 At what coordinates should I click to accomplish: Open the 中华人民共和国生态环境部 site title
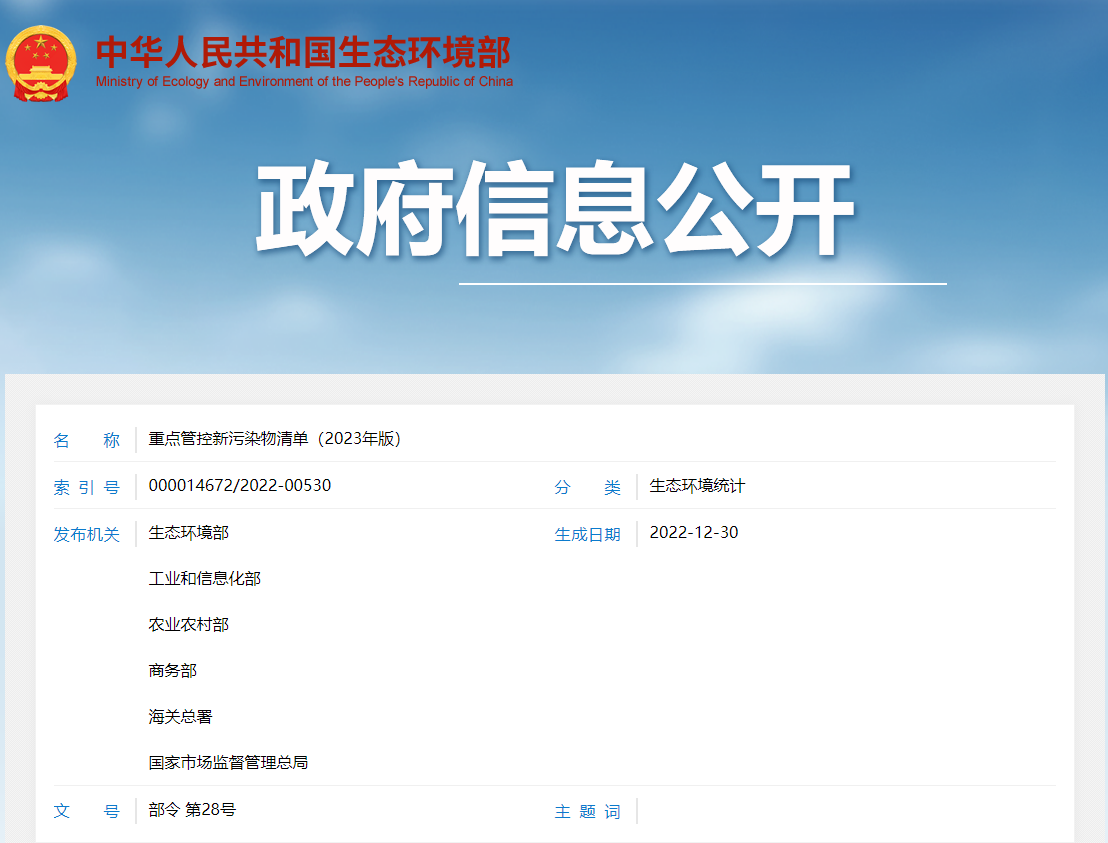[x=303, y=52]
